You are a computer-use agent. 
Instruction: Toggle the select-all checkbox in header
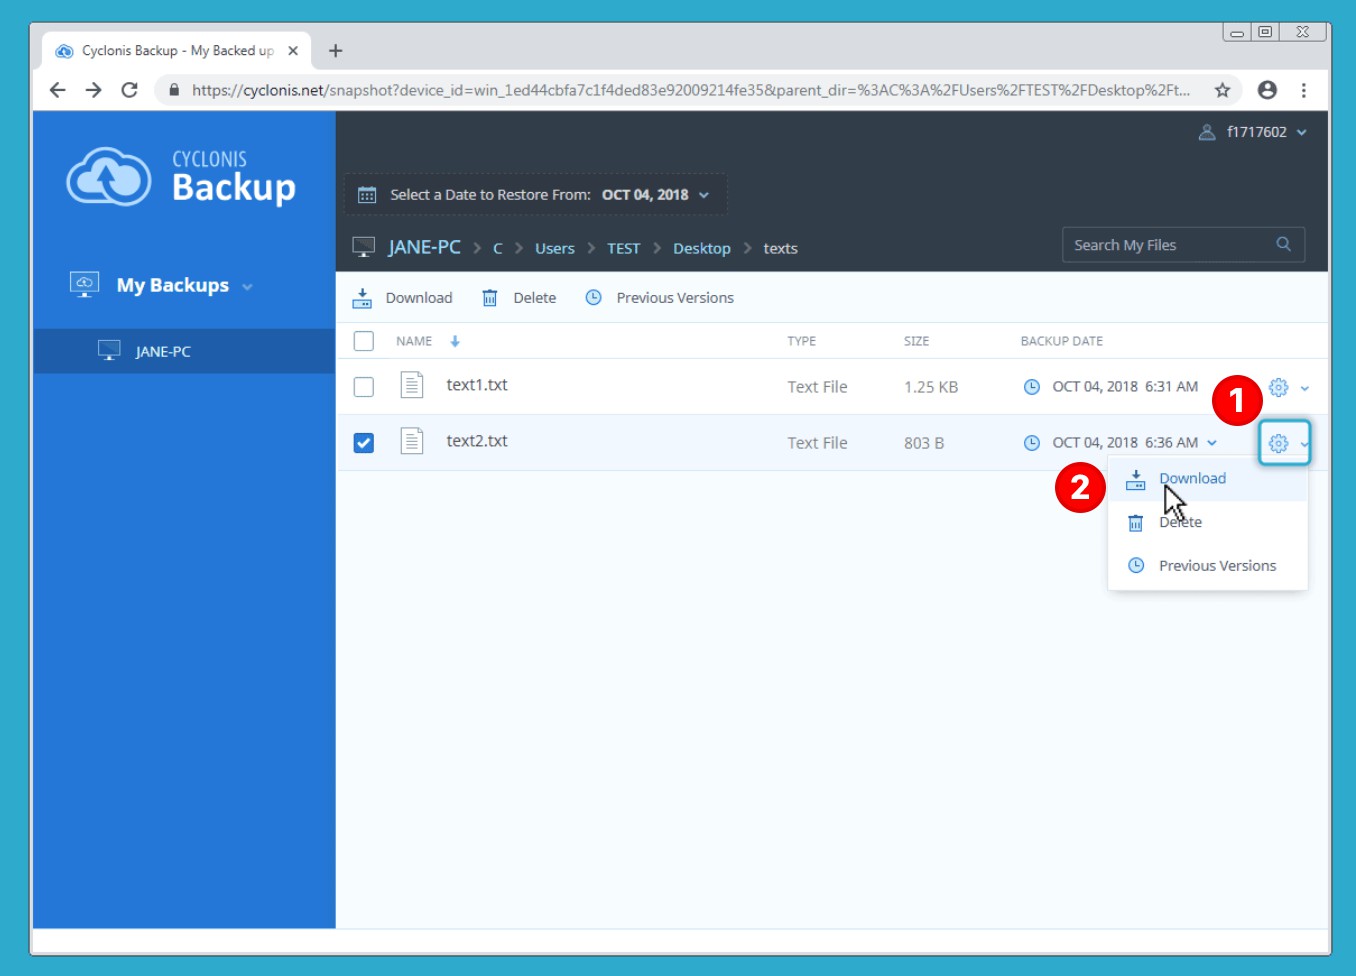(x=364, y=341)
